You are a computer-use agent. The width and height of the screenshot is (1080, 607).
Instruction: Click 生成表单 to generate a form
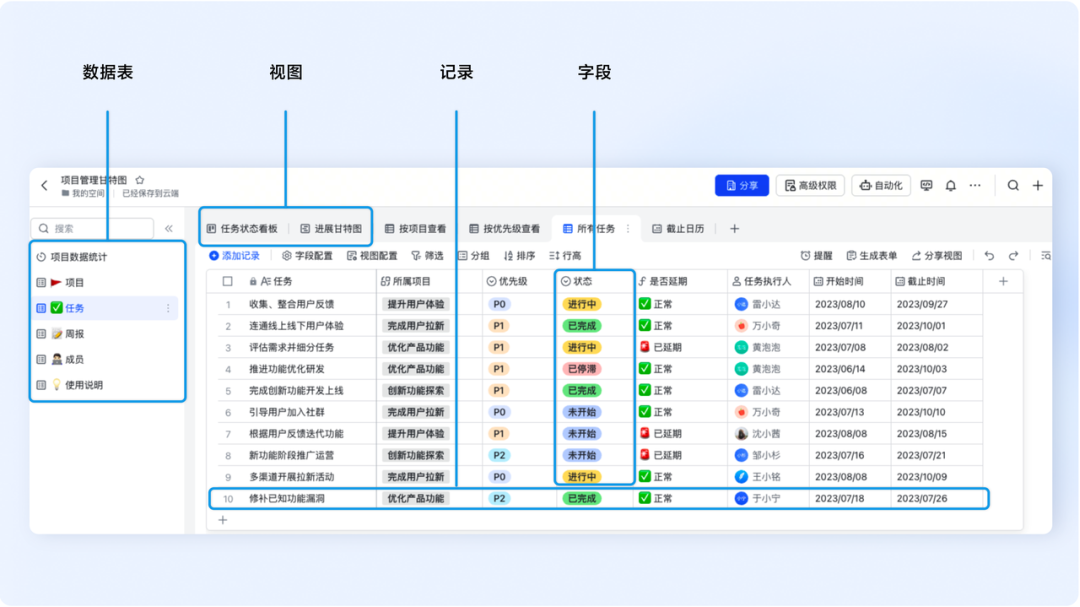coord(873,254)
